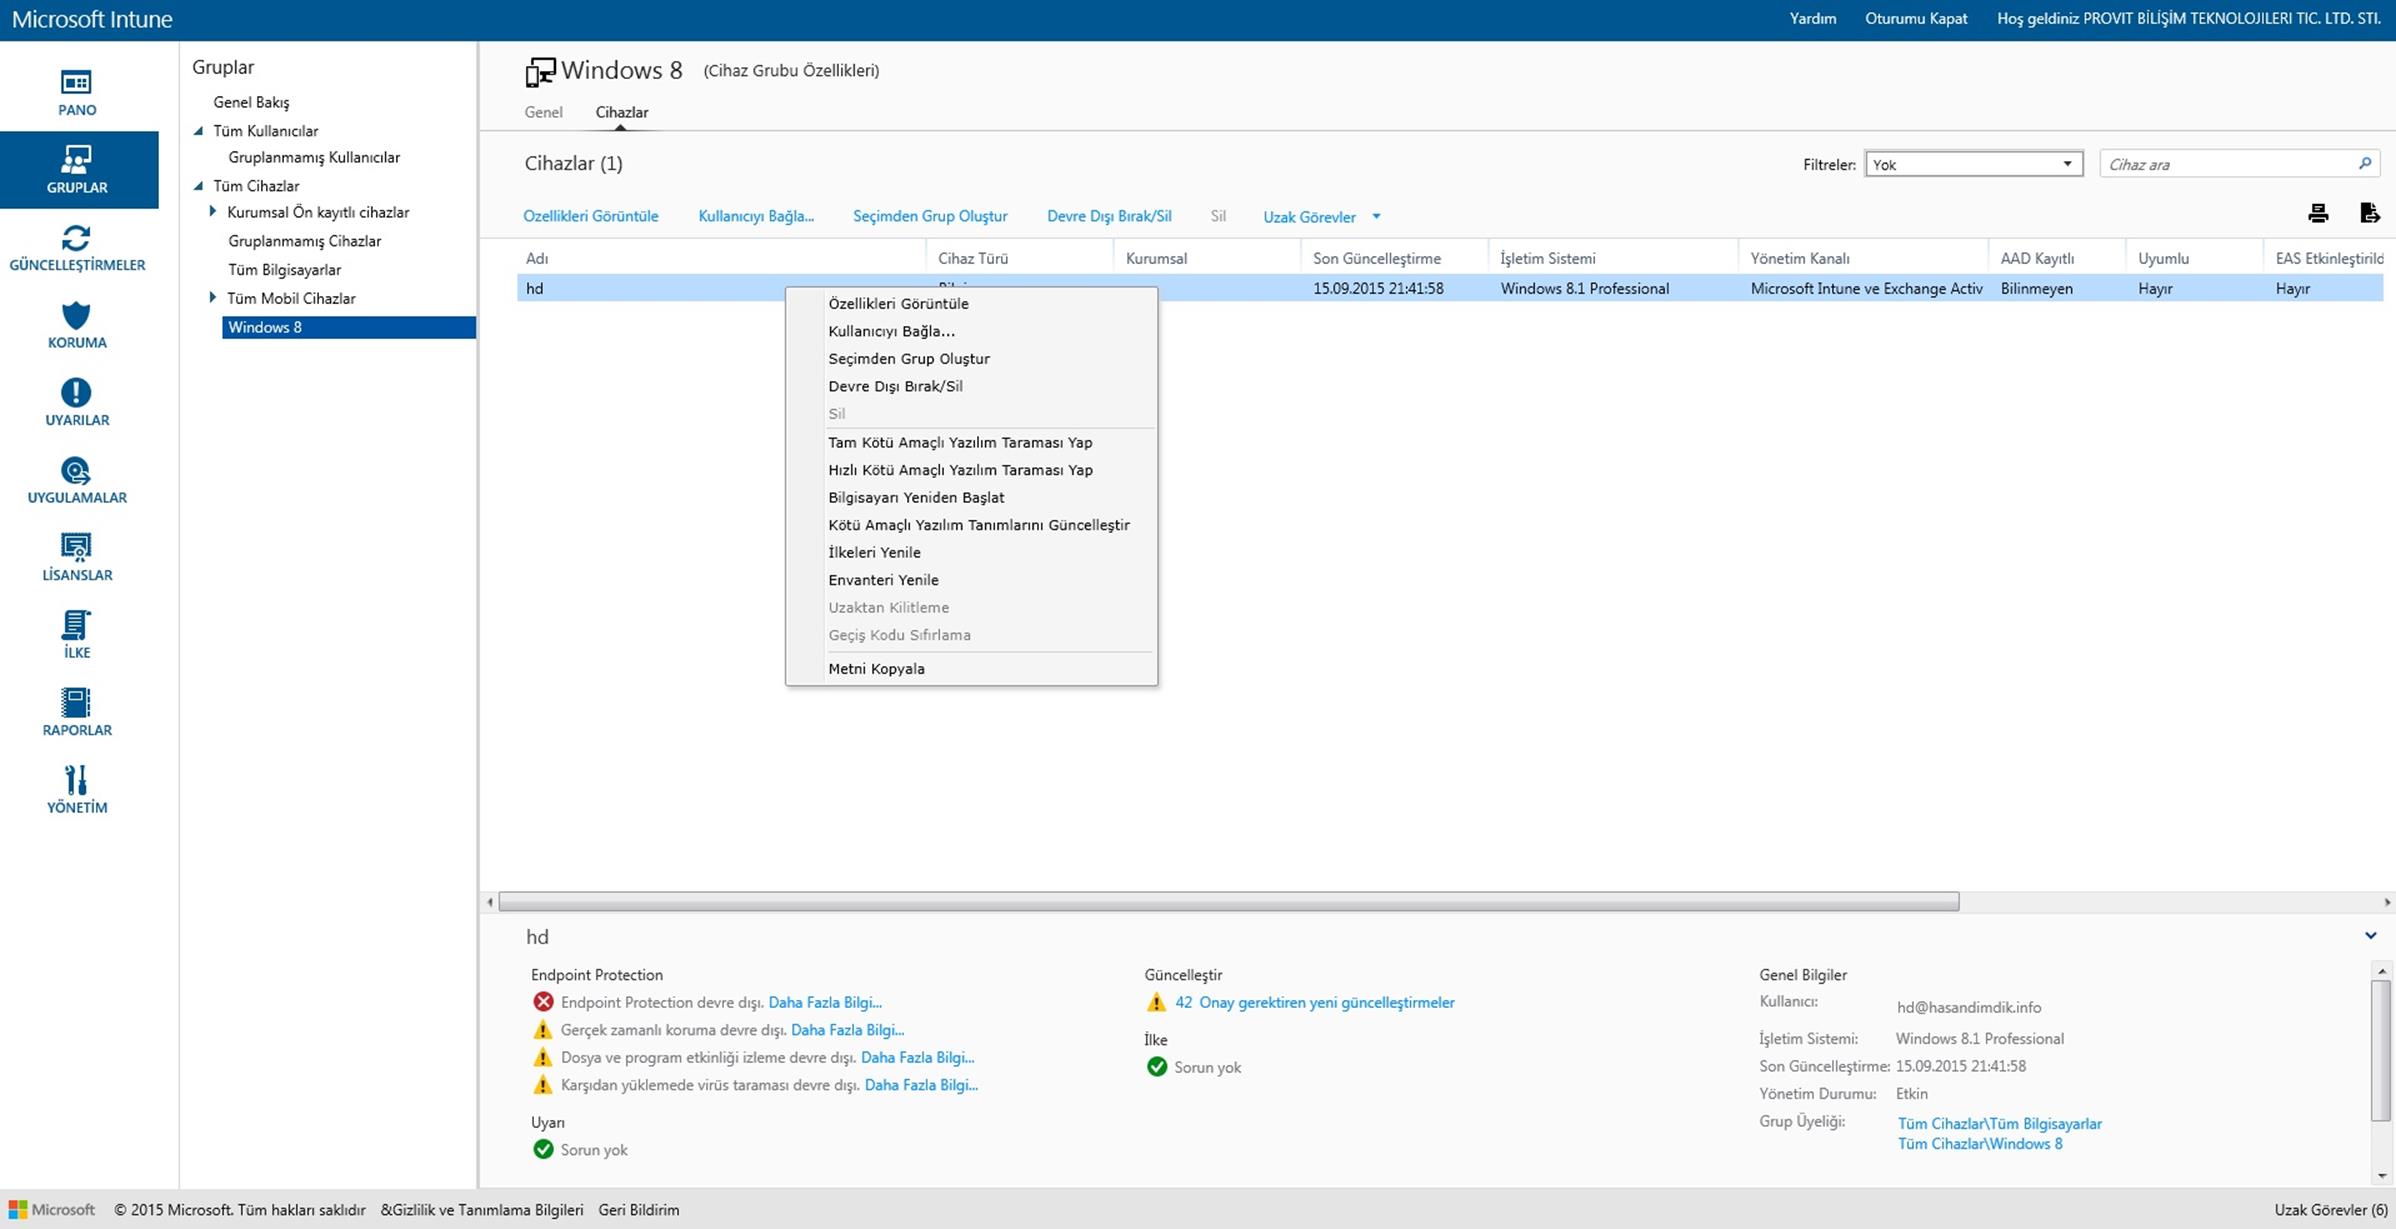Click the green check under İlke
This screenshot has height=1229, width=2396.
click(1157, 1067)
